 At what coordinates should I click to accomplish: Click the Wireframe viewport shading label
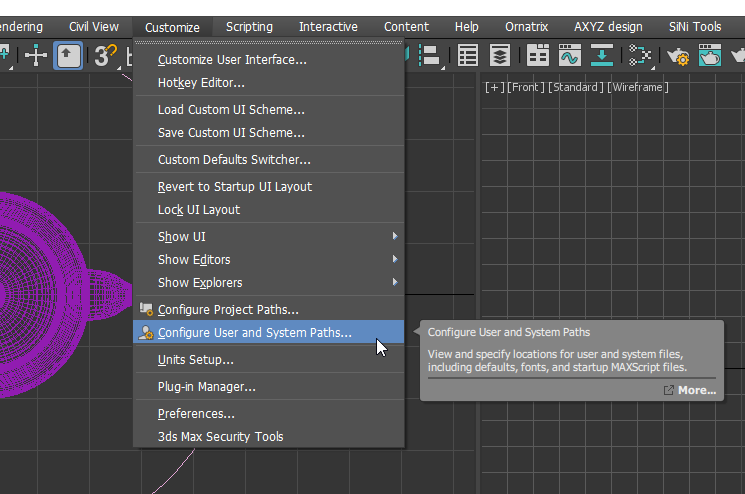click(x=637, y=87)
